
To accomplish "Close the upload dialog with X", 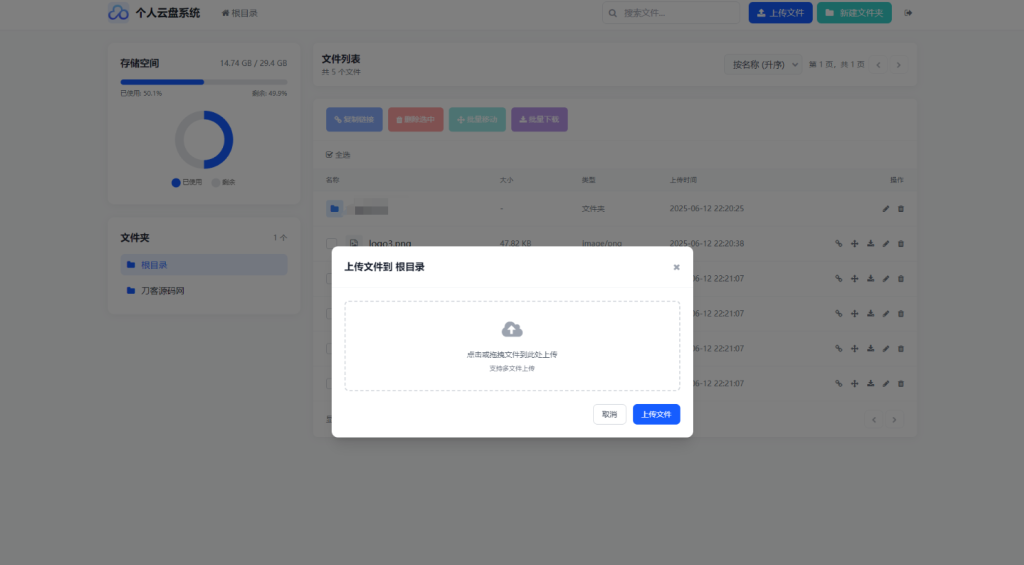I will pyautogui.click(x=677, y=267).
